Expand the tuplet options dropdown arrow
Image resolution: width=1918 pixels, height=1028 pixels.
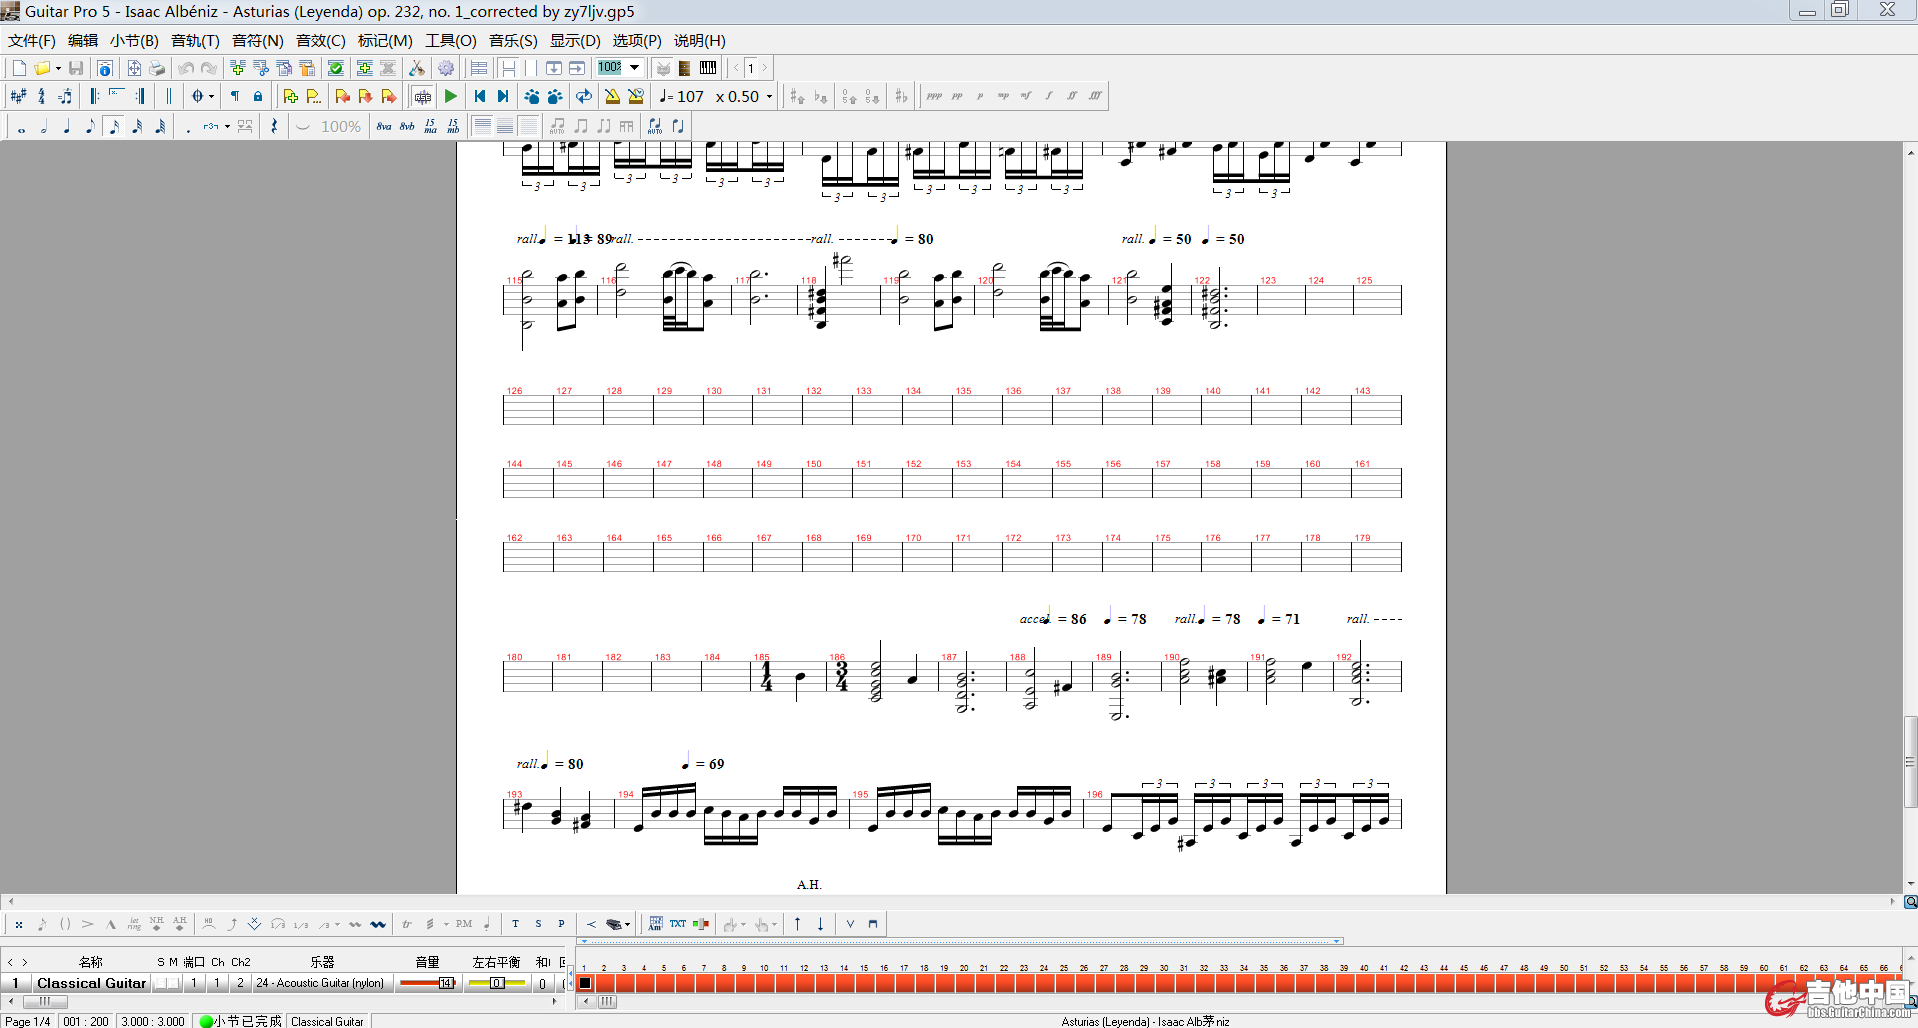[227, 126]
